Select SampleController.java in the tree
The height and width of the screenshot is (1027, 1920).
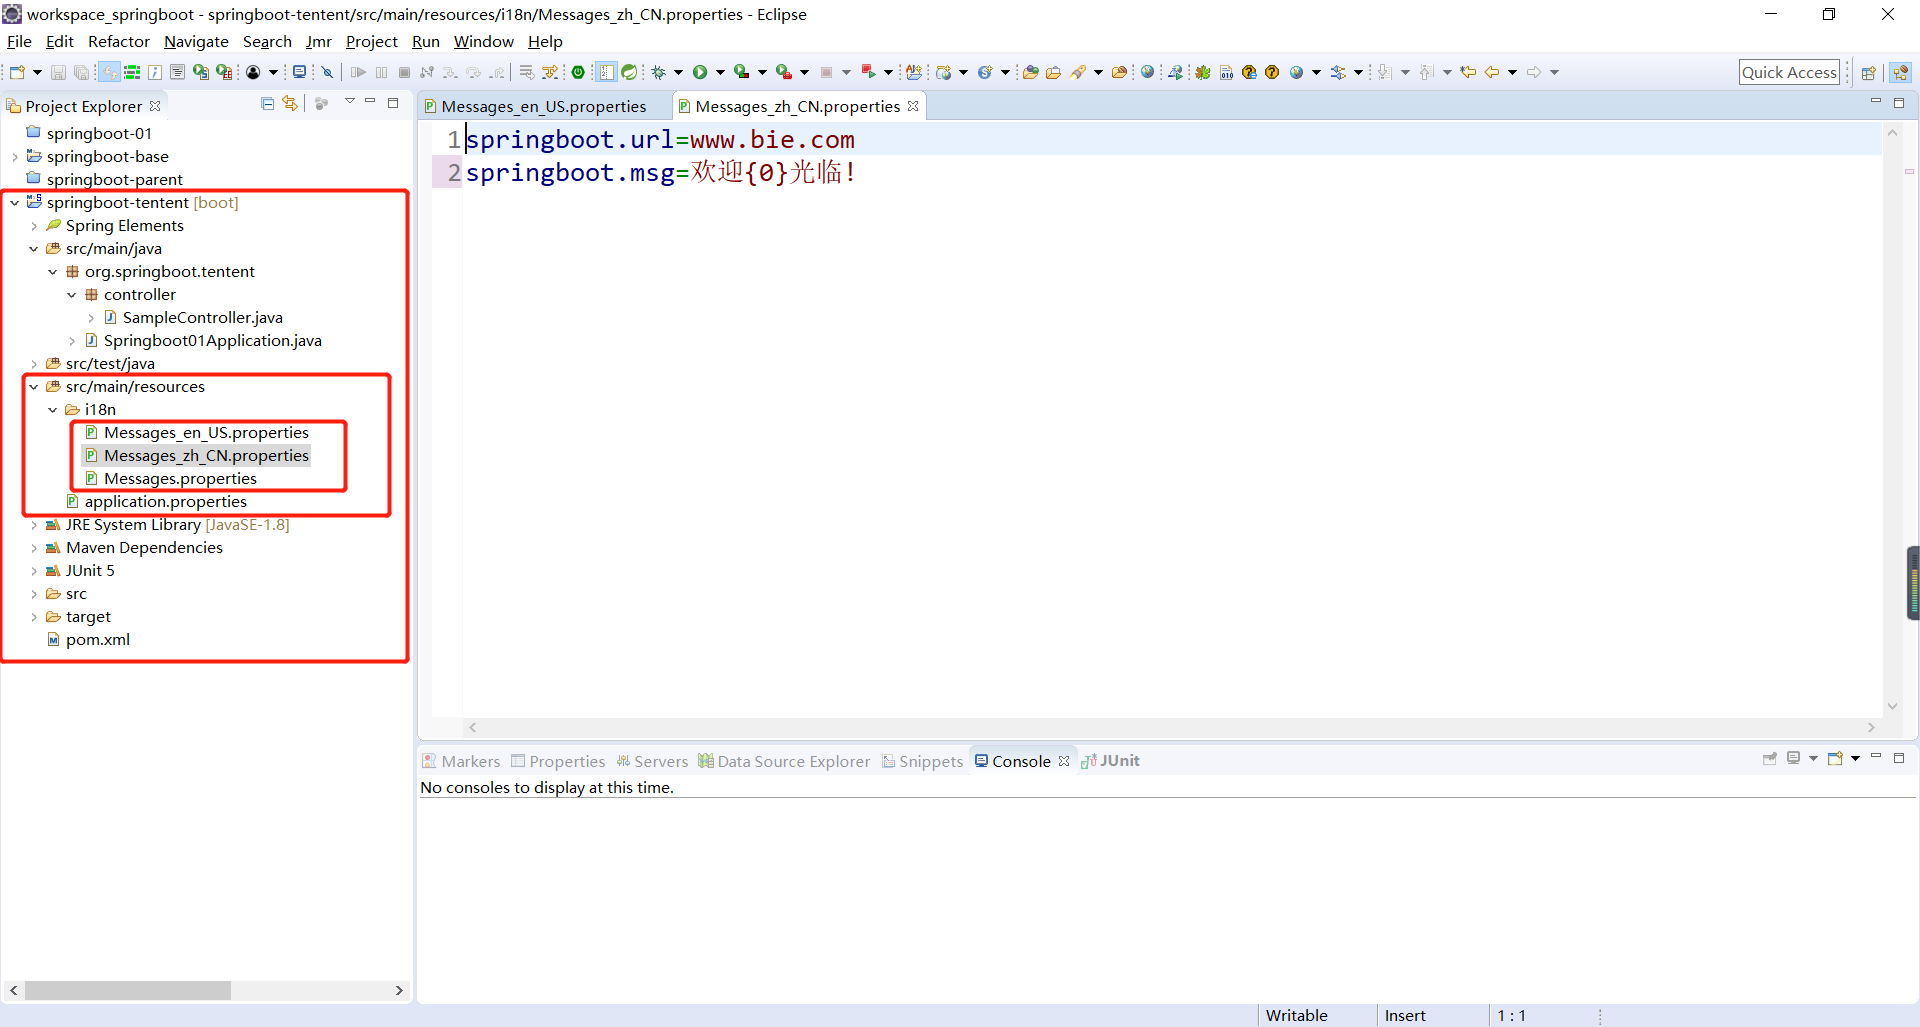click(x=202, y=318)
